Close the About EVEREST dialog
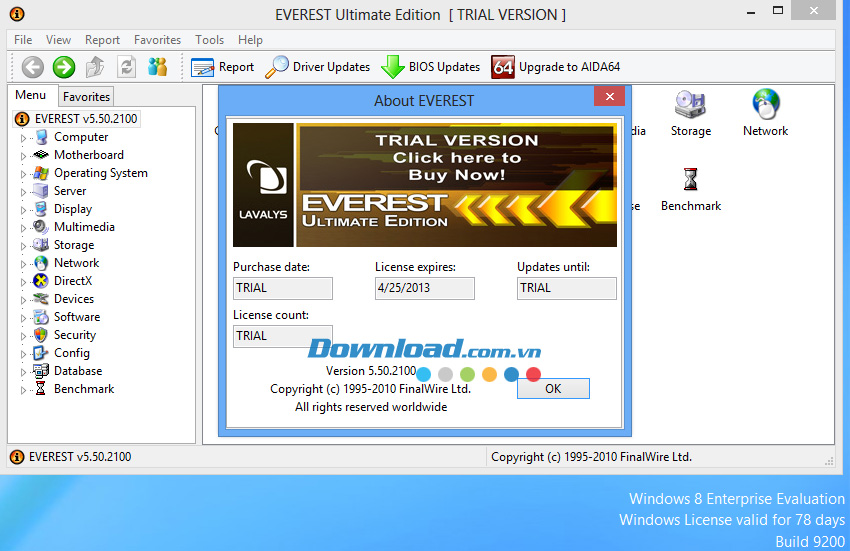 (610, 97)
